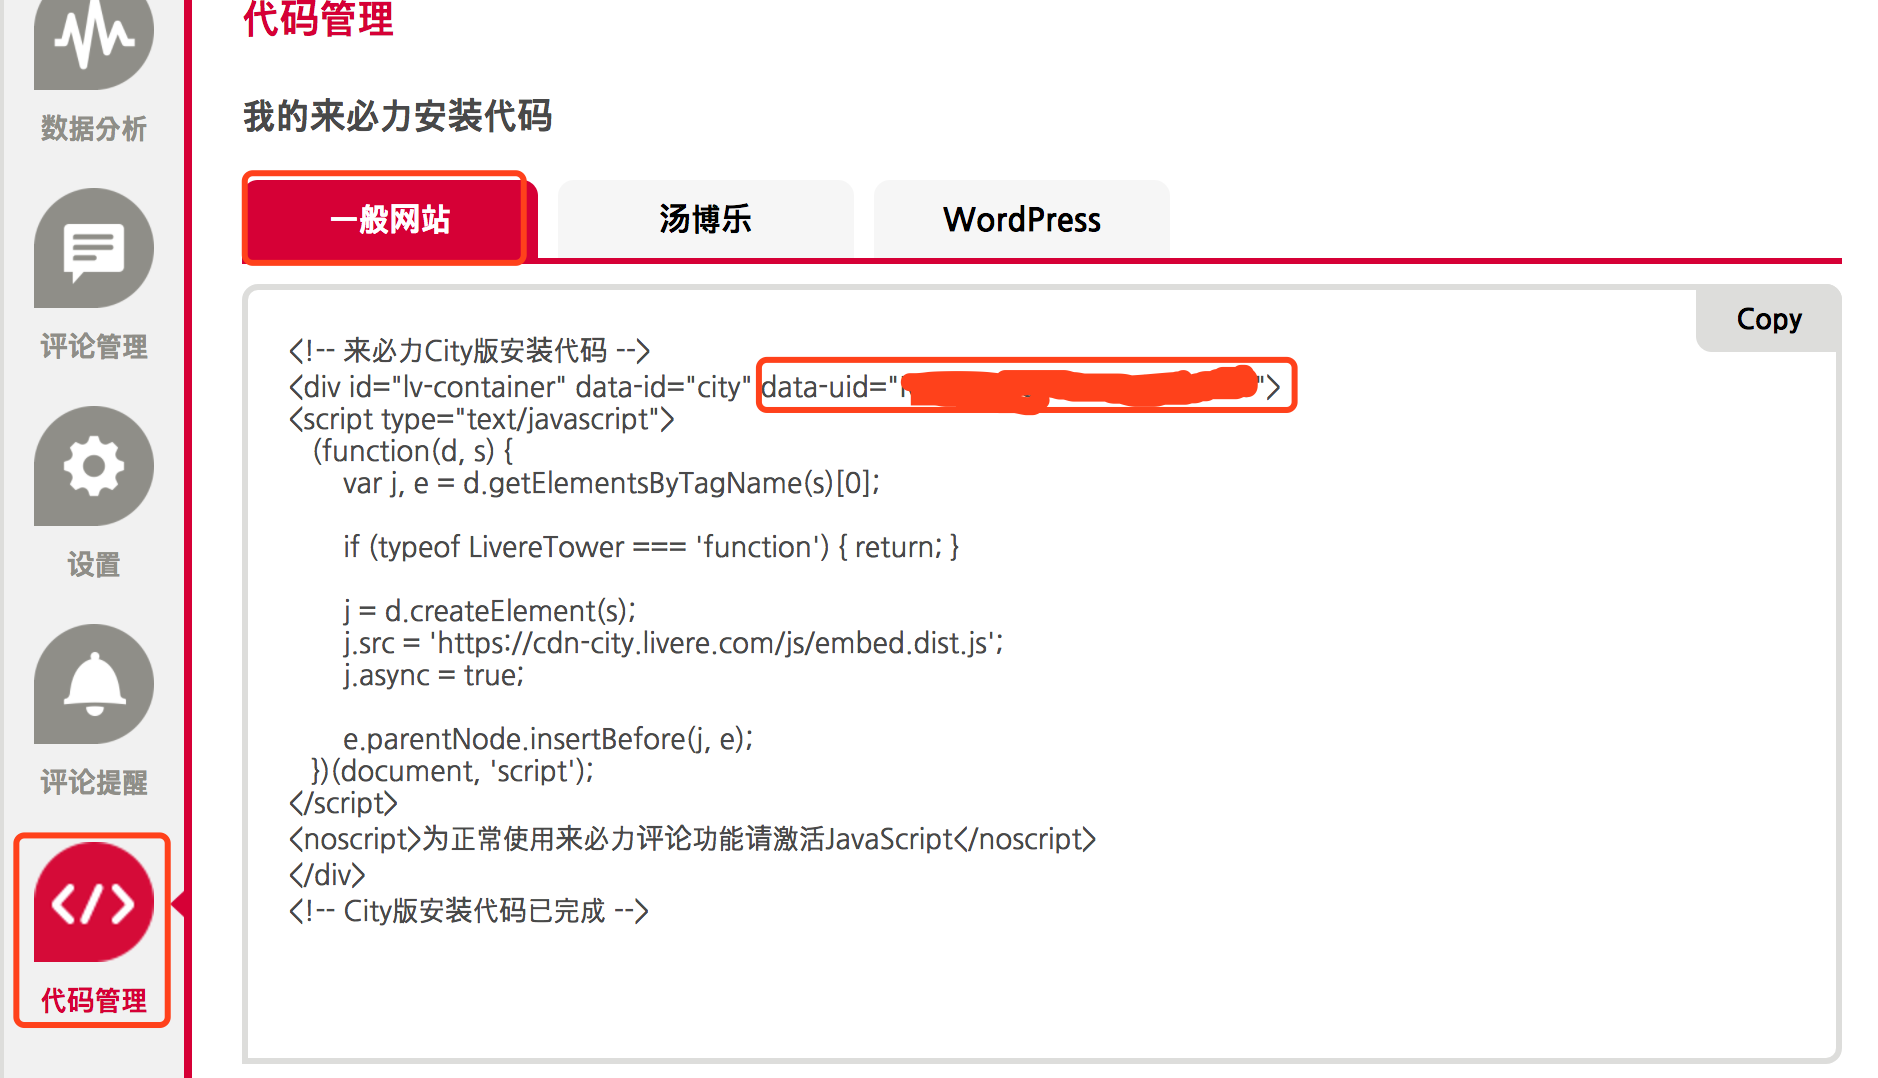Screen dimensions: 1878x1078
Task: Switch to the WordPress tab
Action: tap(1021, 219)
